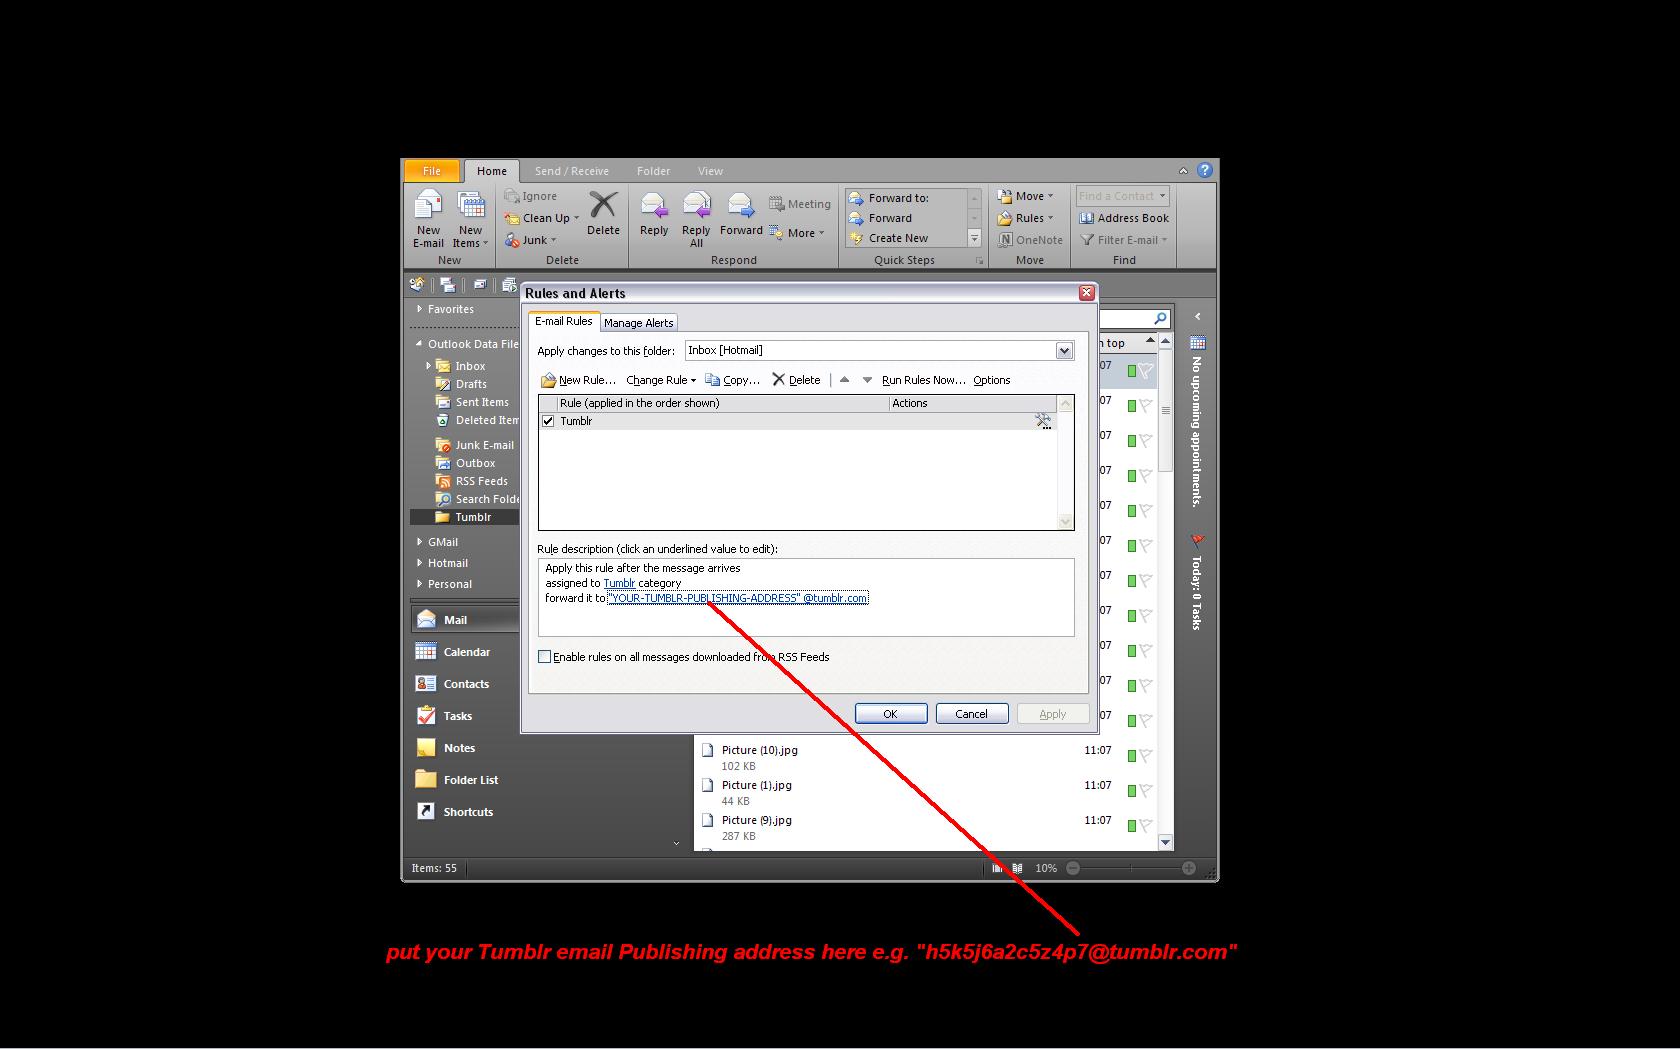This screenshot has height=1050, width=1680.
Task: Enable rules on all RSS Feeds messages
Action: click(544, 657)
